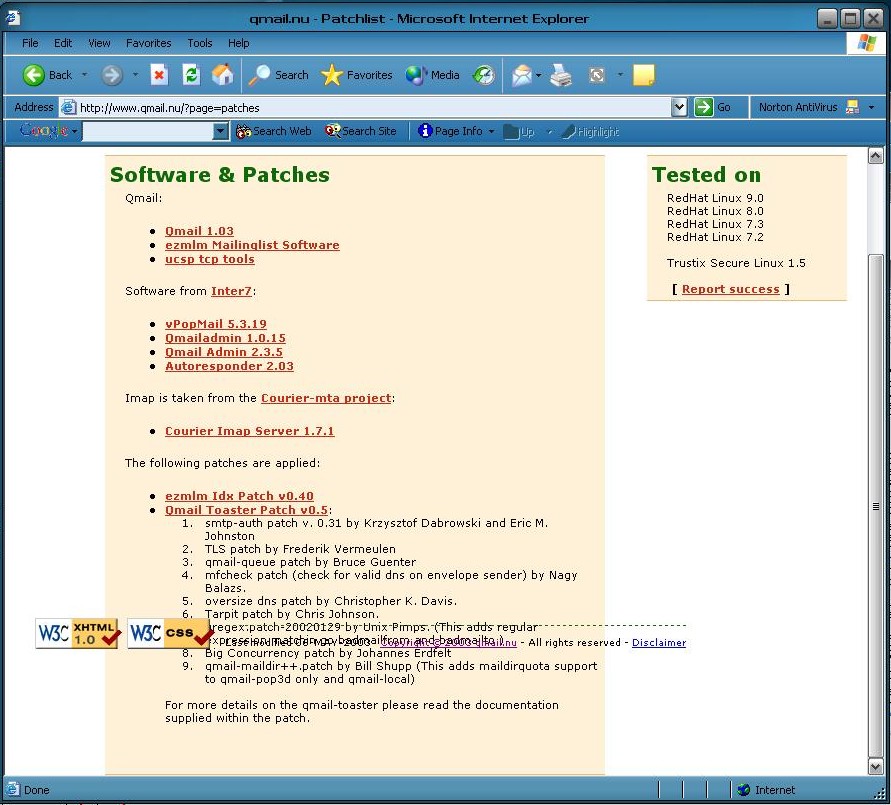Expand the Google logo menu arrow

74,132
